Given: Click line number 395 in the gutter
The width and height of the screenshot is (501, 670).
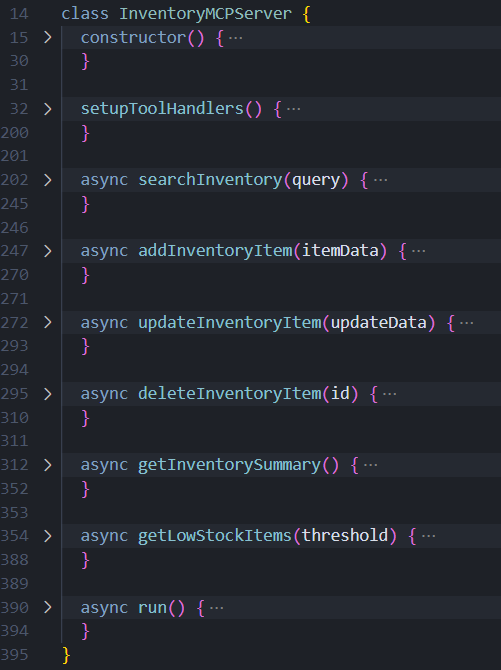Looking at the screenshot, I should [15, 655].
